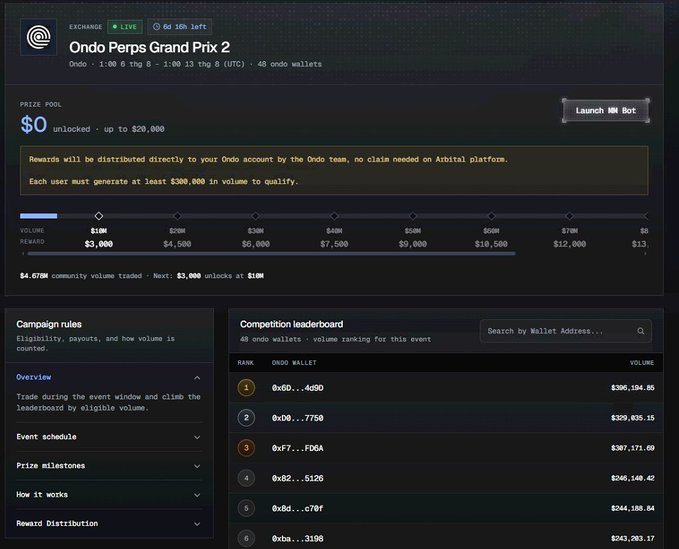This screenshot has height=549, width=679.
Task: Click the RANK column header
Action: [246, 363]
